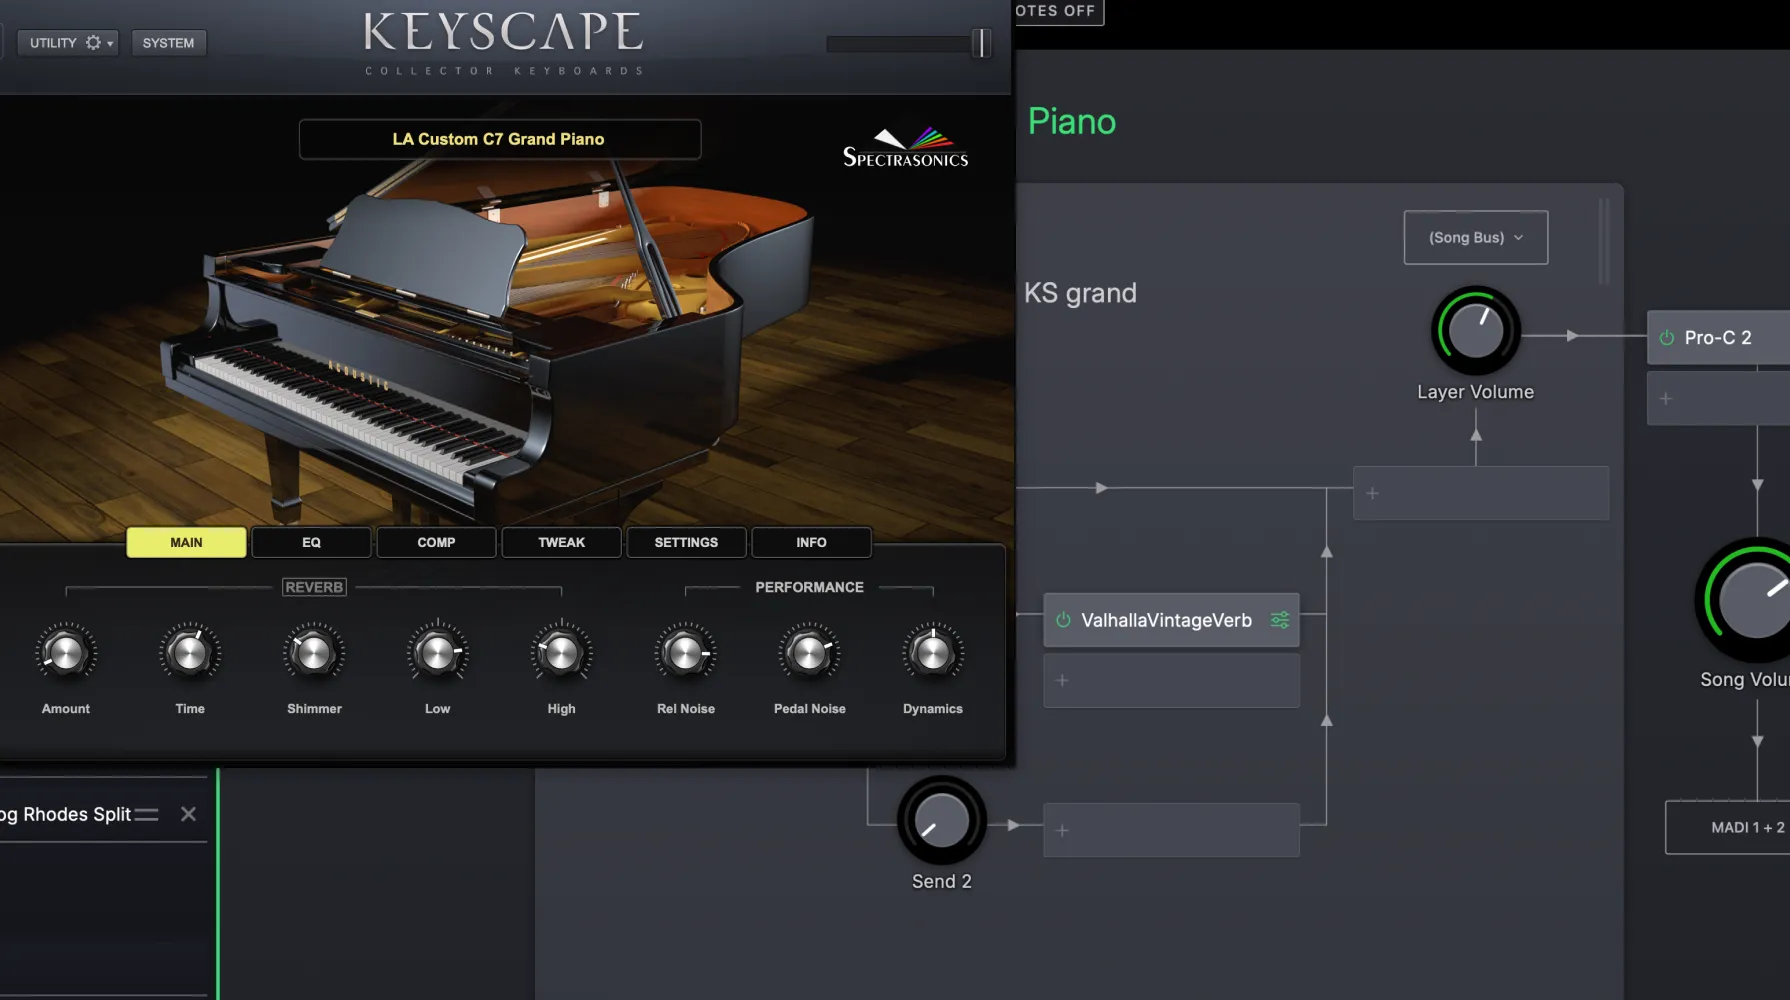1790x1000 pixels.
Task: Click the Shimmer knob
Action: click(x=314, y=653)
